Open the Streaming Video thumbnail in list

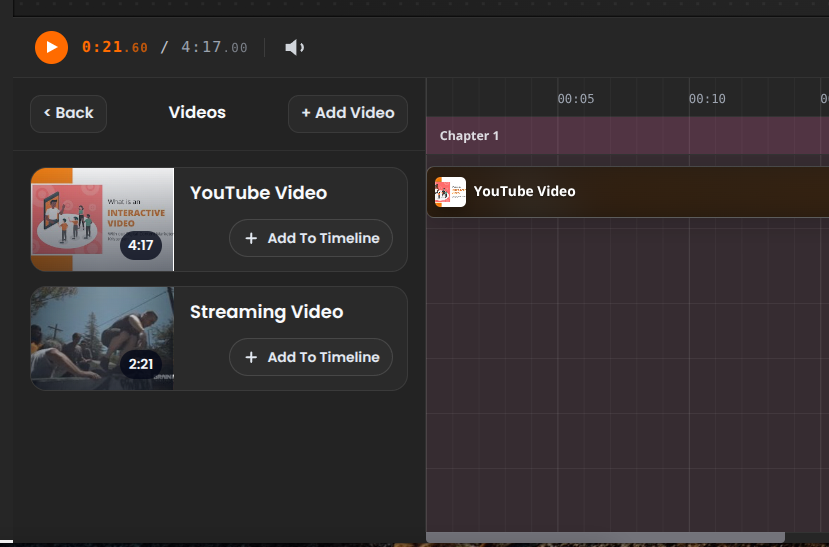pos(103,338)
